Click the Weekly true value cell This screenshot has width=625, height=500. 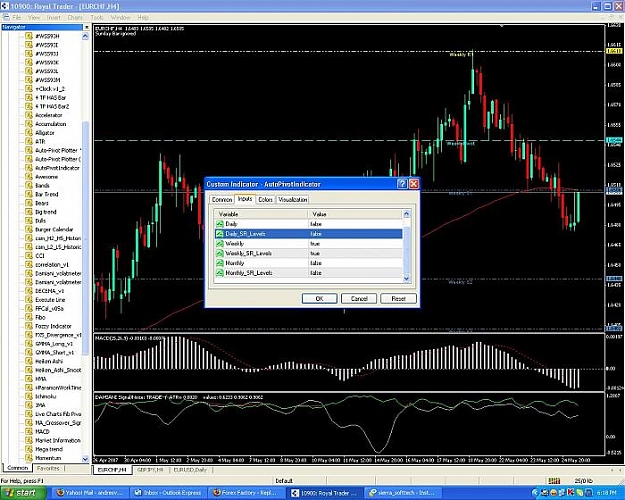pos(356,244)
